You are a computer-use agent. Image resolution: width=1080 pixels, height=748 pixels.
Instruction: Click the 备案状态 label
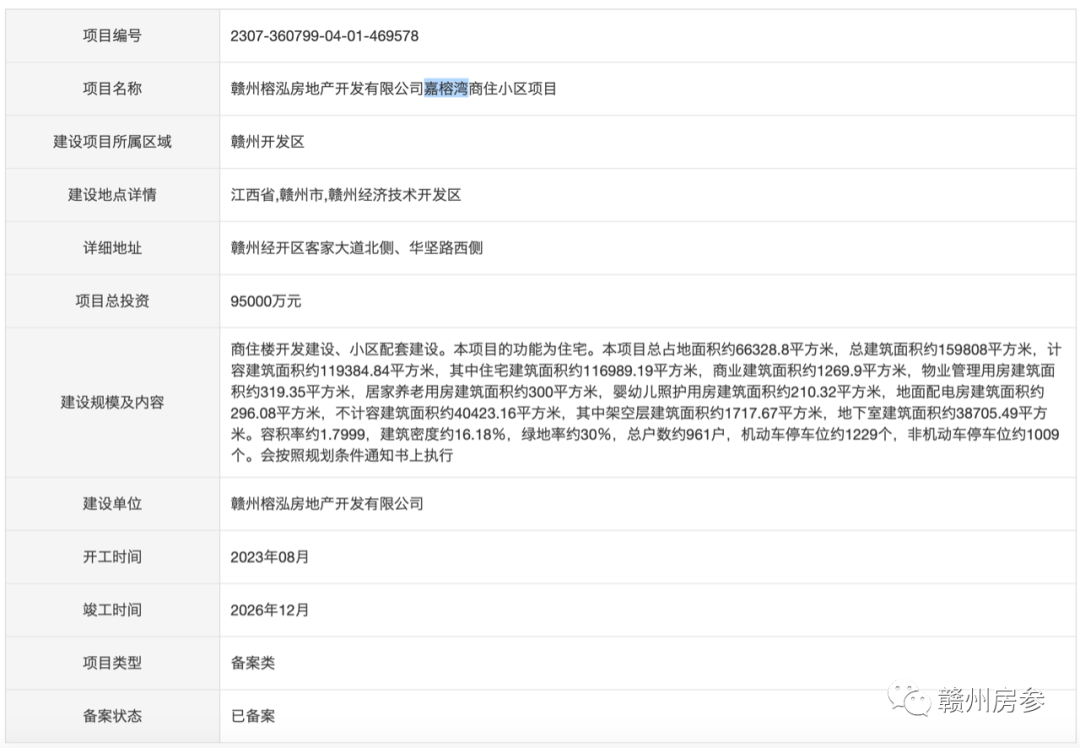click(112, 716)
